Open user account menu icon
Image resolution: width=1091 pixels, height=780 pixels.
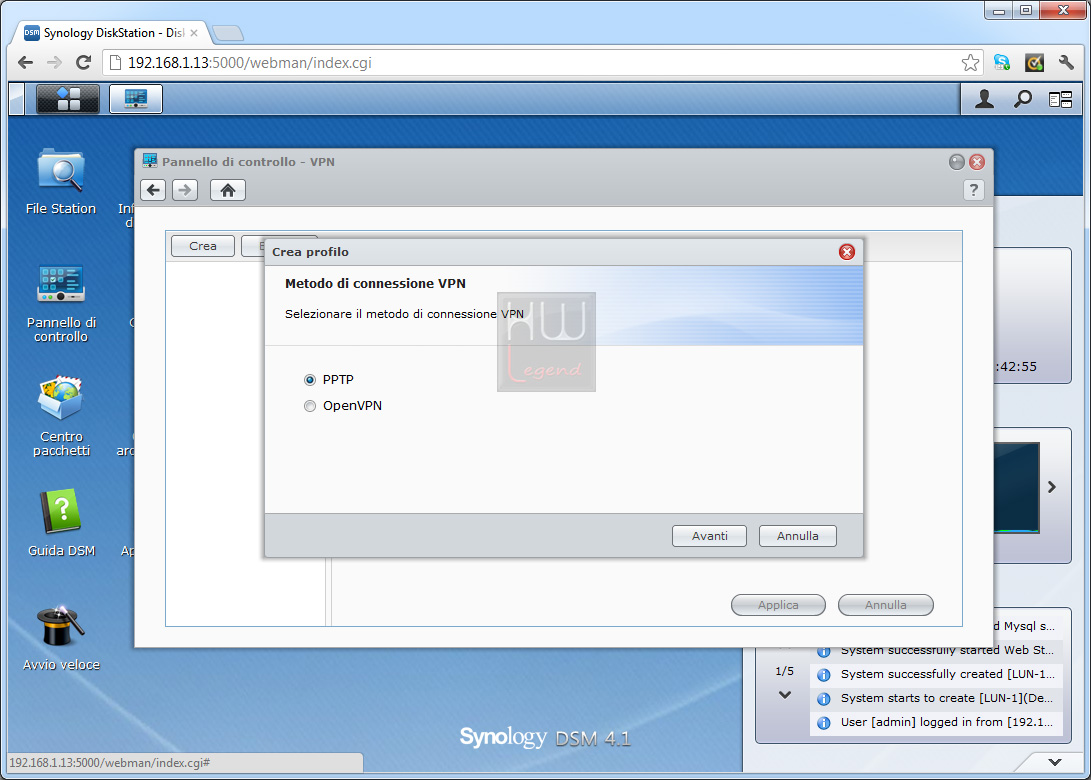[x=984, y=99]
